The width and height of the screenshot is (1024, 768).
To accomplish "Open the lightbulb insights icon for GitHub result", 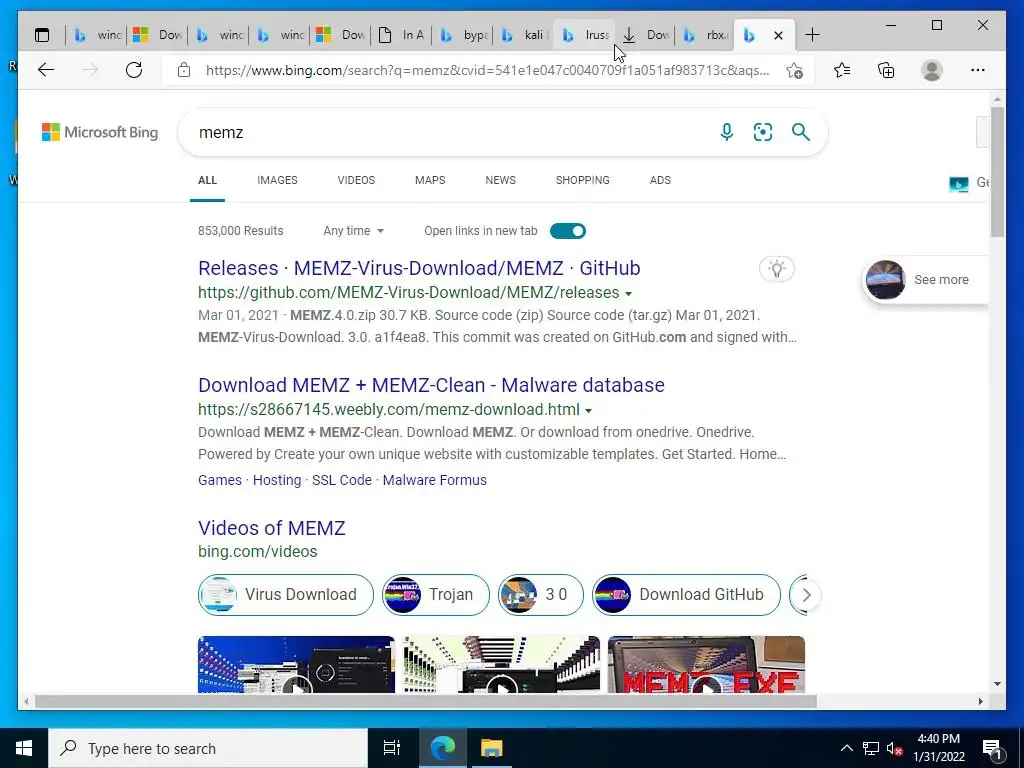I will [776, 268].
